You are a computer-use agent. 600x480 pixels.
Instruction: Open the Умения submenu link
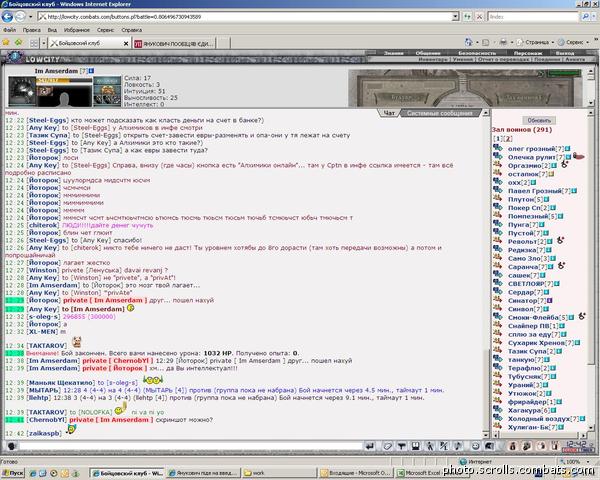pyautogui.click(x=462, y=59)
